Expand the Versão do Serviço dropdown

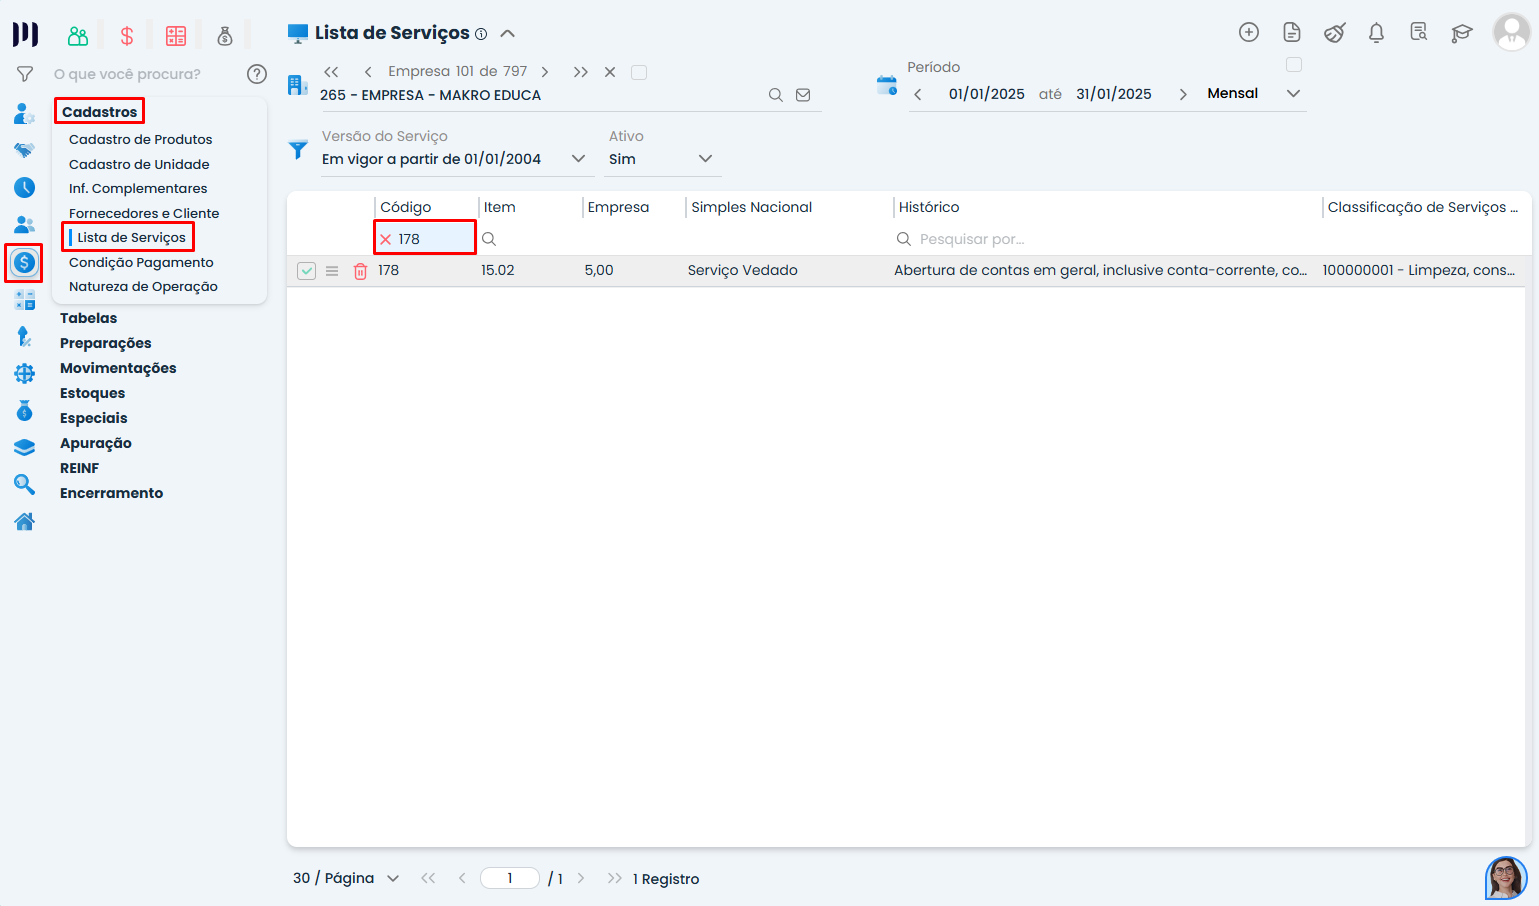578,159
